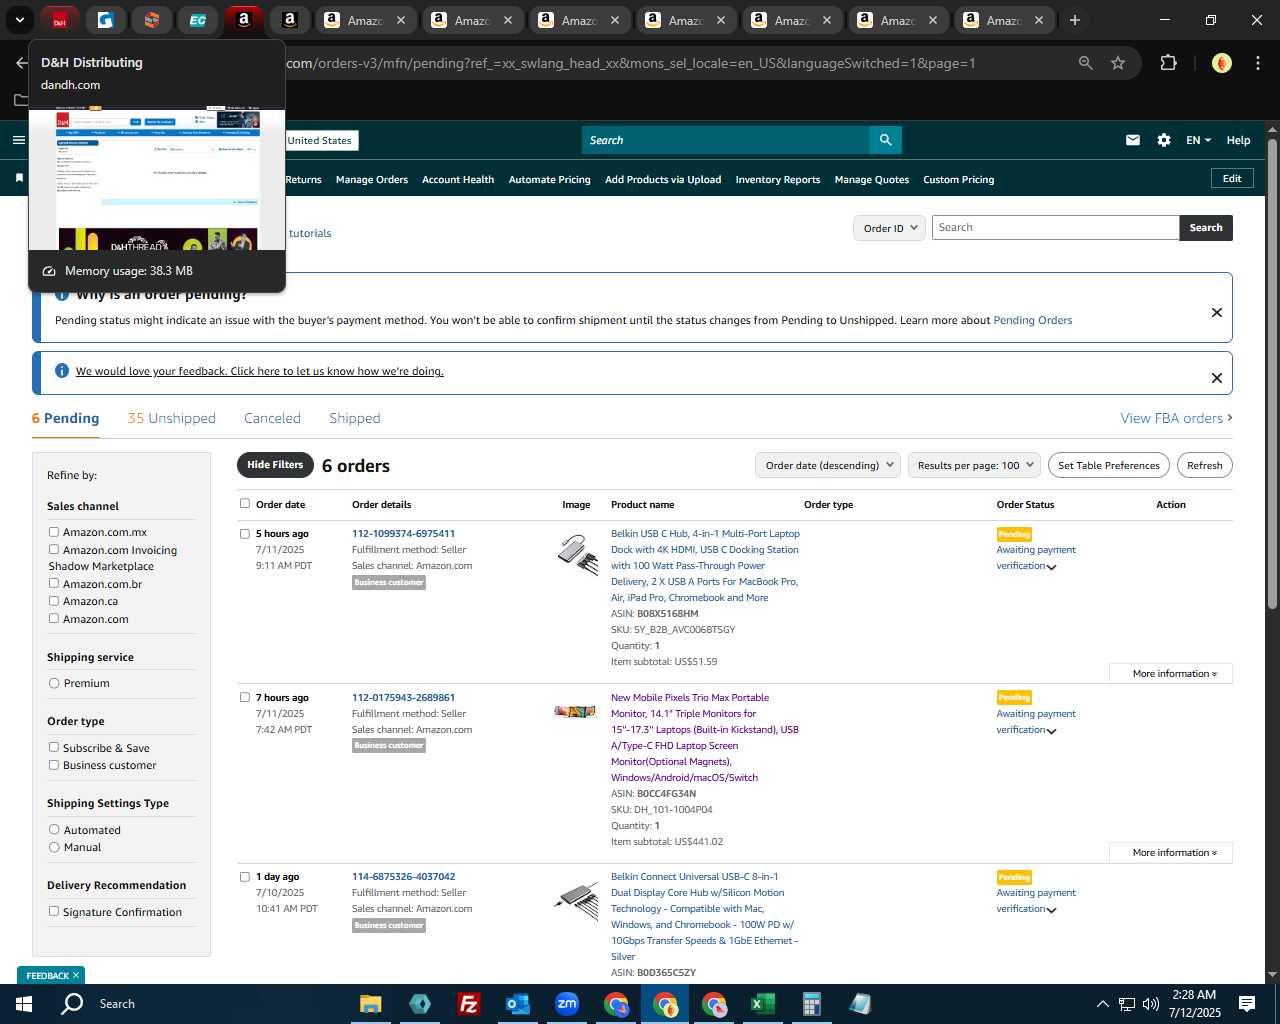The height and width of the screenshot is (1024, 1280).
Task: Launch FileZilla from the taskbar
Action: click(468, 1004)
